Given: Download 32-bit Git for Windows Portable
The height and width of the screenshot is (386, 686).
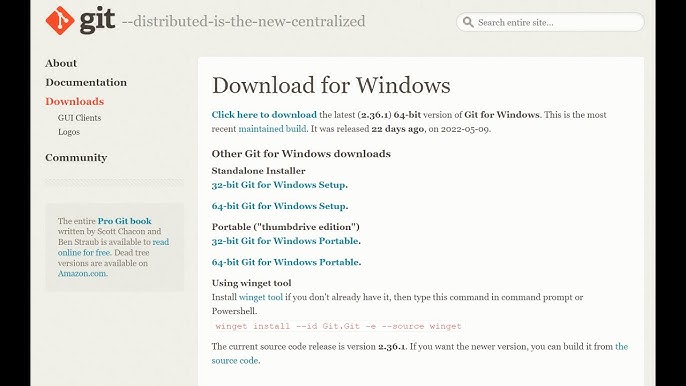Looking at the screenshot, I should (286, 241).
